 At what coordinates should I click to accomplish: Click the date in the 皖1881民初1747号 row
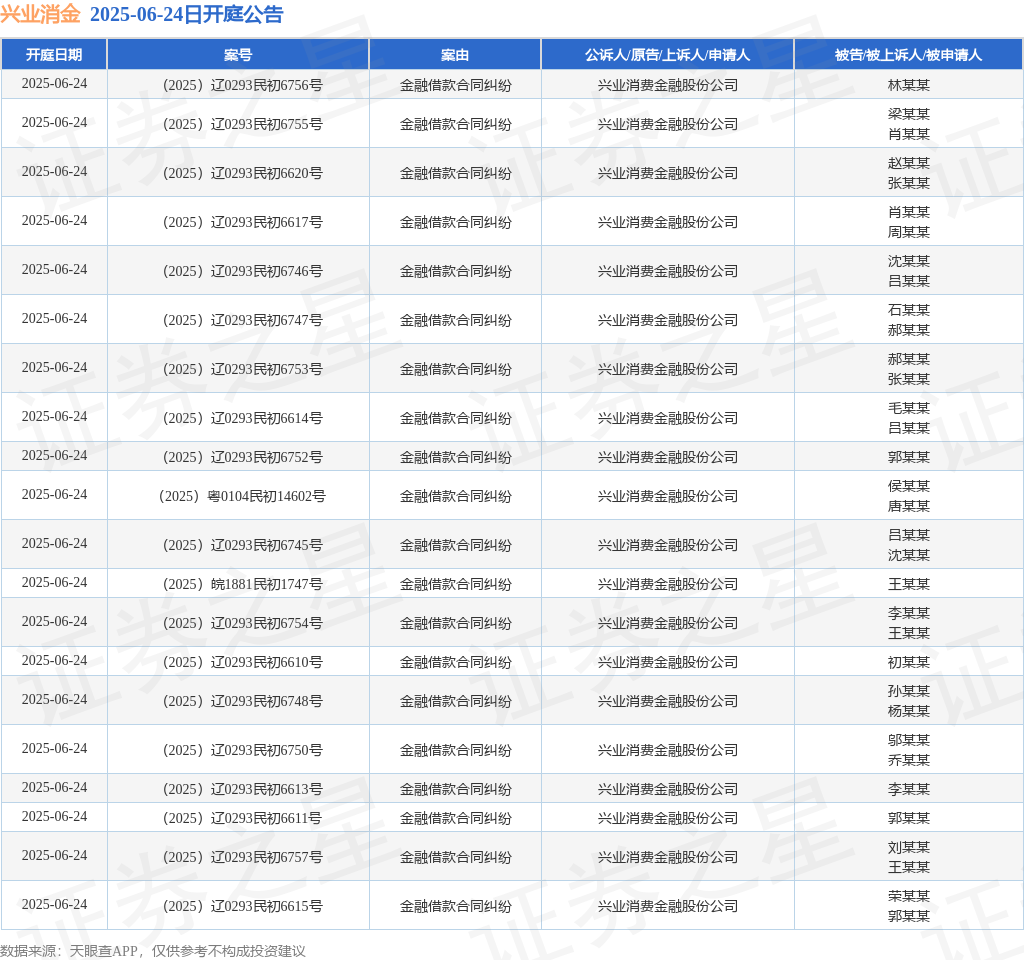click(54, 583)
